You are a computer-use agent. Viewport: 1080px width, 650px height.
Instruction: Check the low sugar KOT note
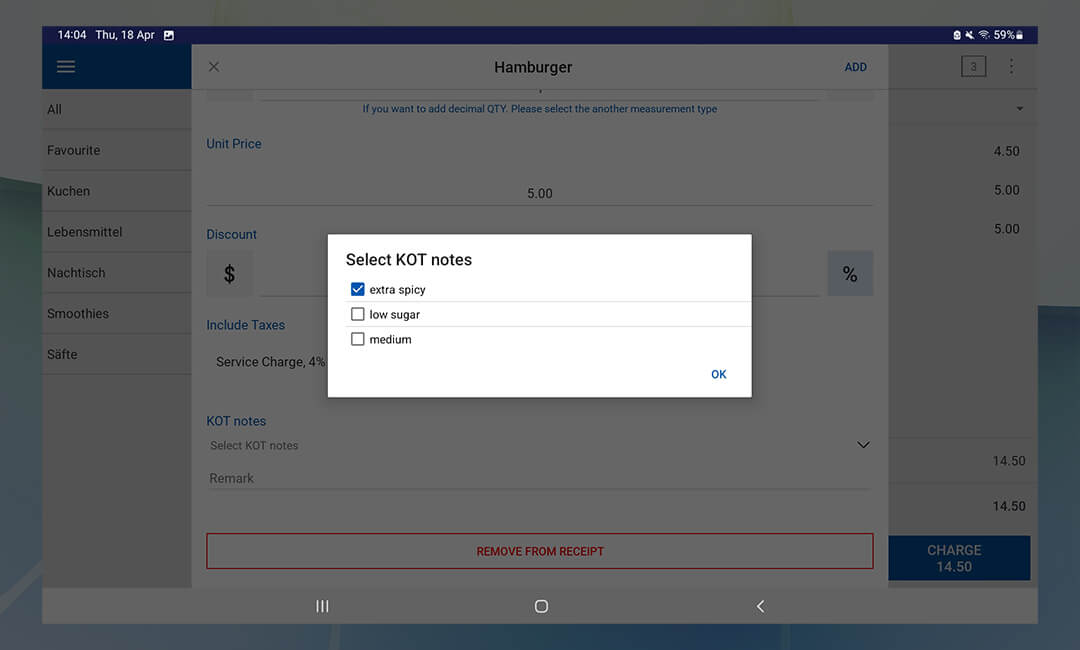point(358,314)
